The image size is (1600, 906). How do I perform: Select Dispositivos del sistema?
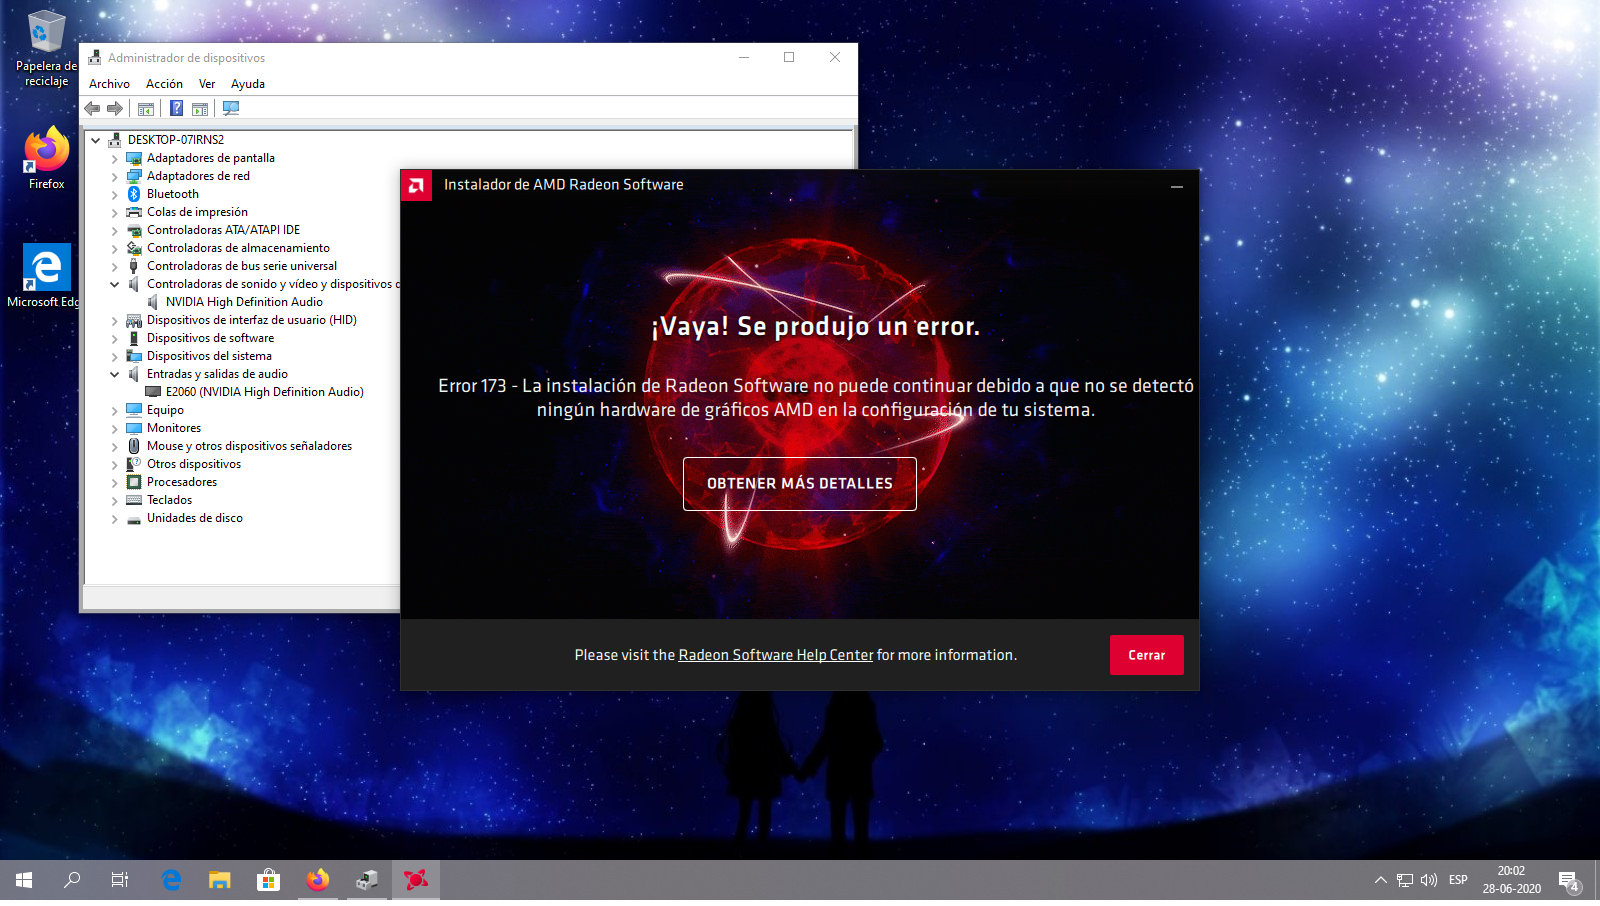click(209, 356)
